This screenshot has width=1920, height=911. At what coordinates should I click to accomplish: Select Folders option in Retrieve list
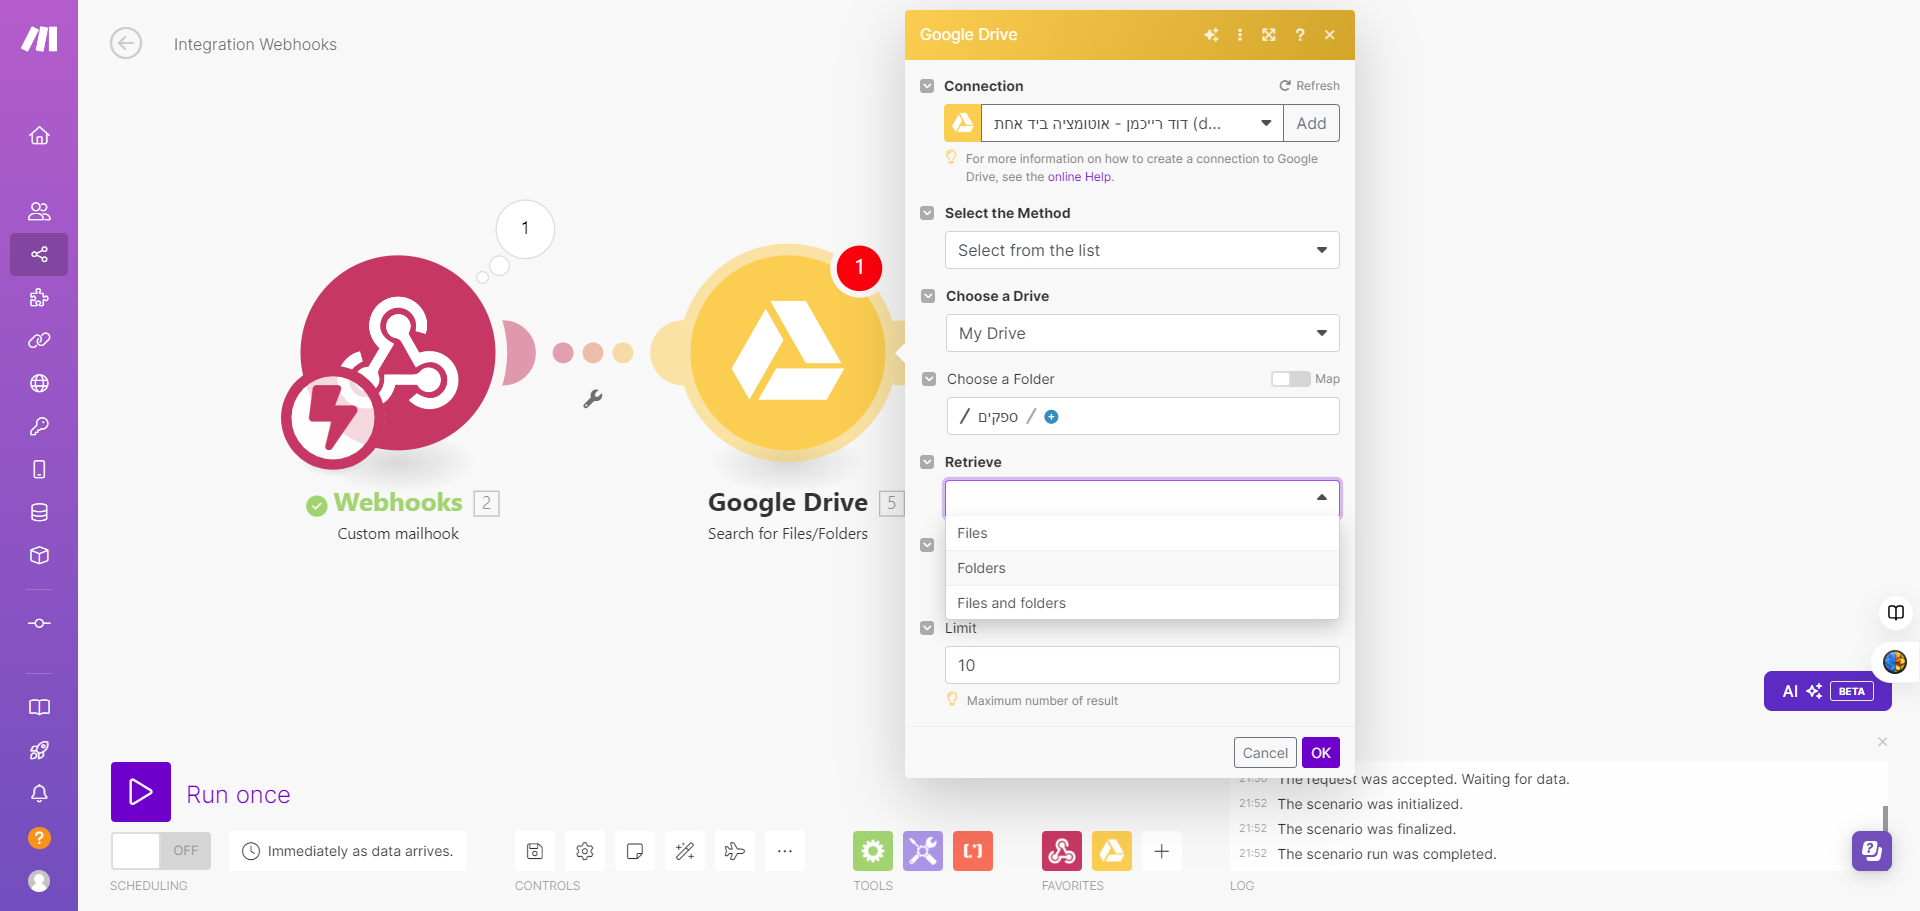click(x=1142, y=568)
